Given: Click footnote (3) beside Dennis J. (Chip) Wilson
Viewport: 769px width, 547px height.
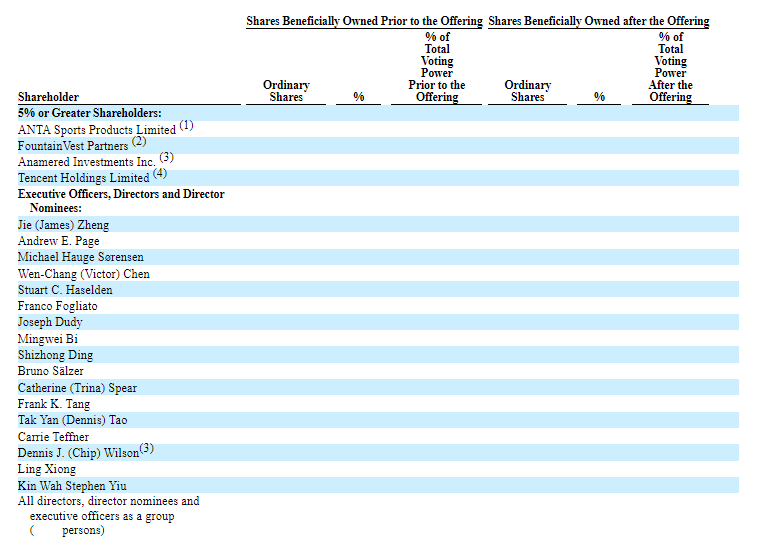Looking at the screenshot, I should [x=146, y=449].
